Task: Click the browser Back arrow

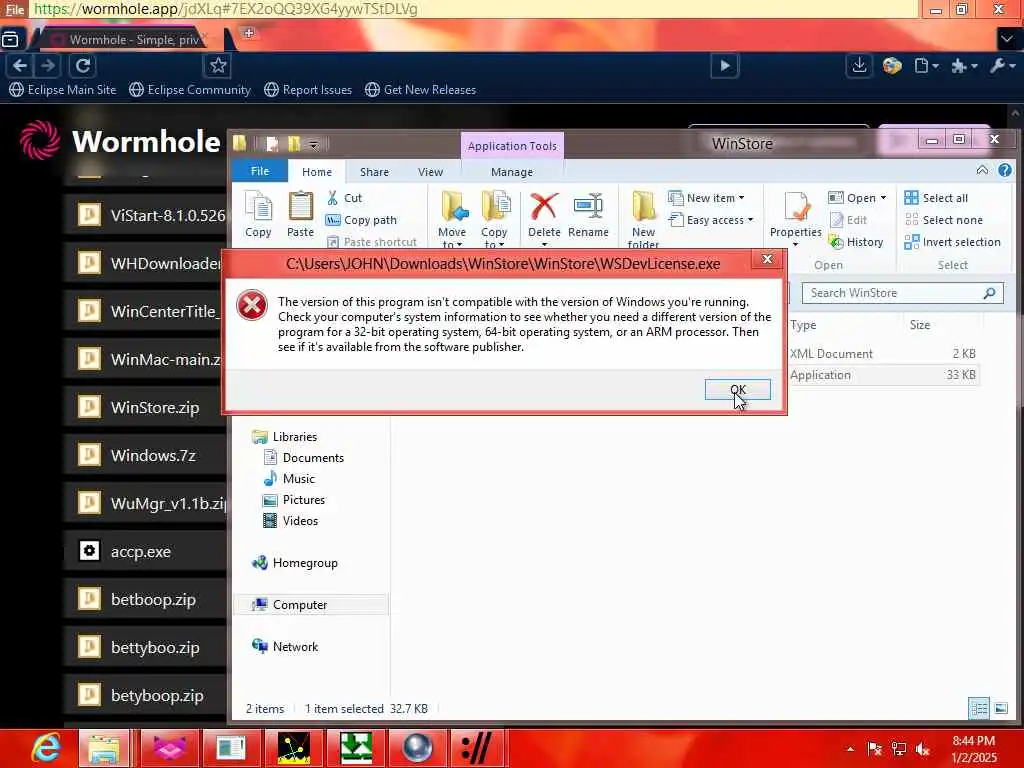Action: click(20, 65)
